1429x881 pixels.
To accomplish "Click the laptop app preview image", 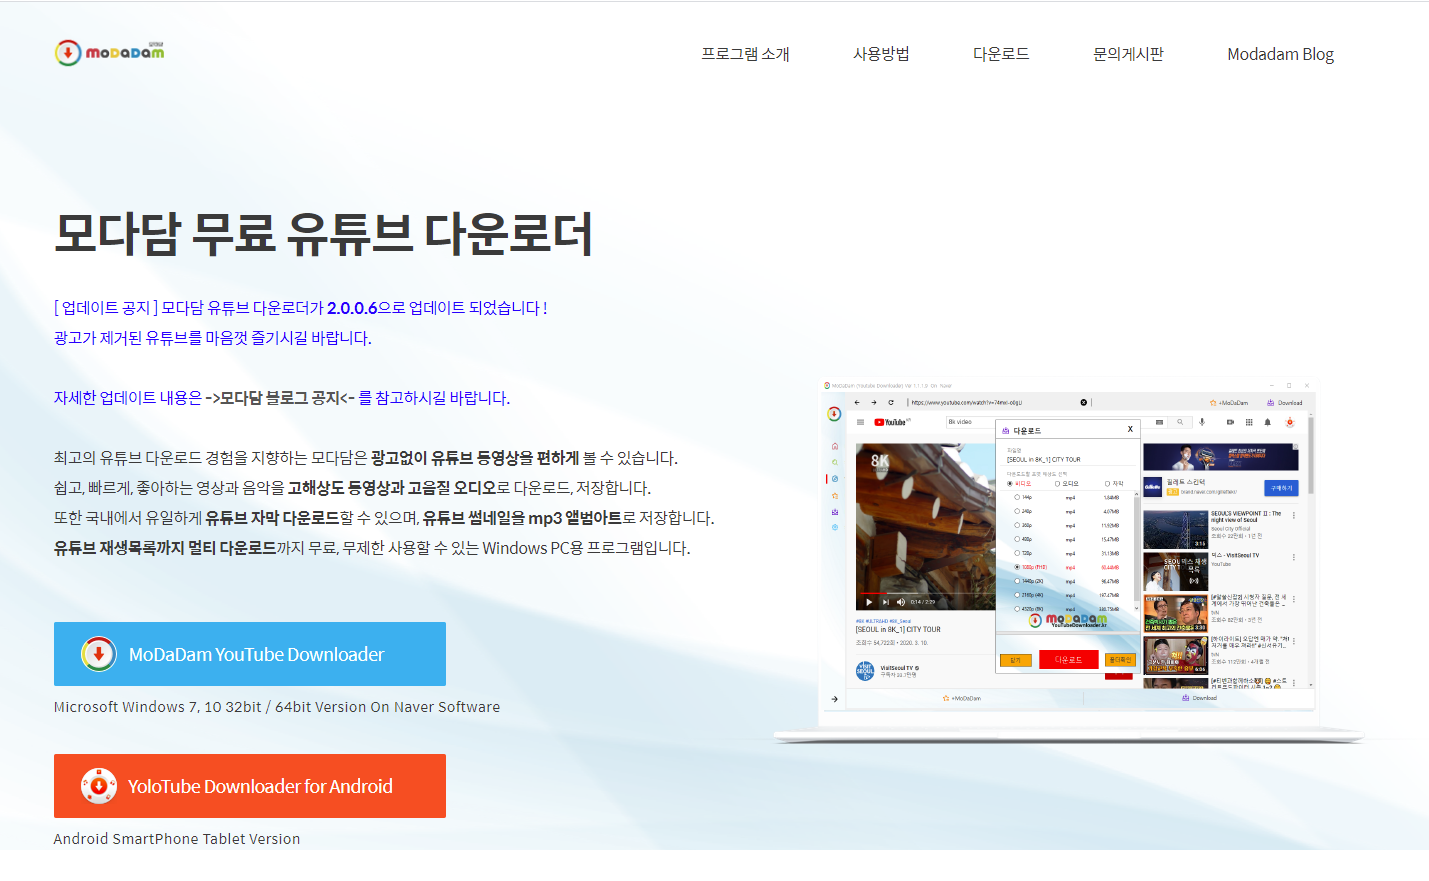I will point(1069,560).
